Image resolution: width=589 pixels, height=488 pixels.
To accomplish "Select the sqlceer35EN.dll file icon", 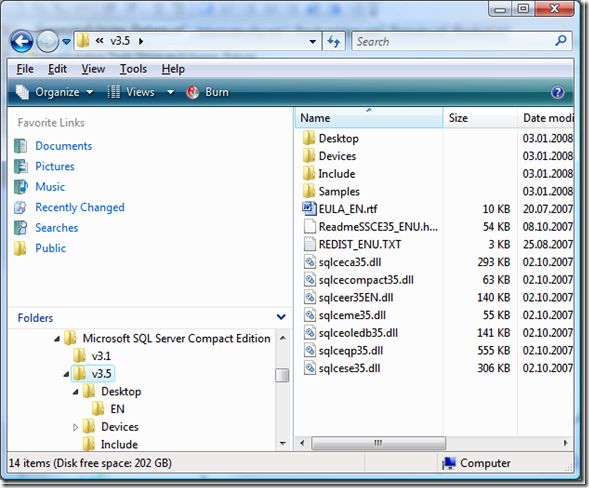I will pyautogui.click(x=310, y=298).
